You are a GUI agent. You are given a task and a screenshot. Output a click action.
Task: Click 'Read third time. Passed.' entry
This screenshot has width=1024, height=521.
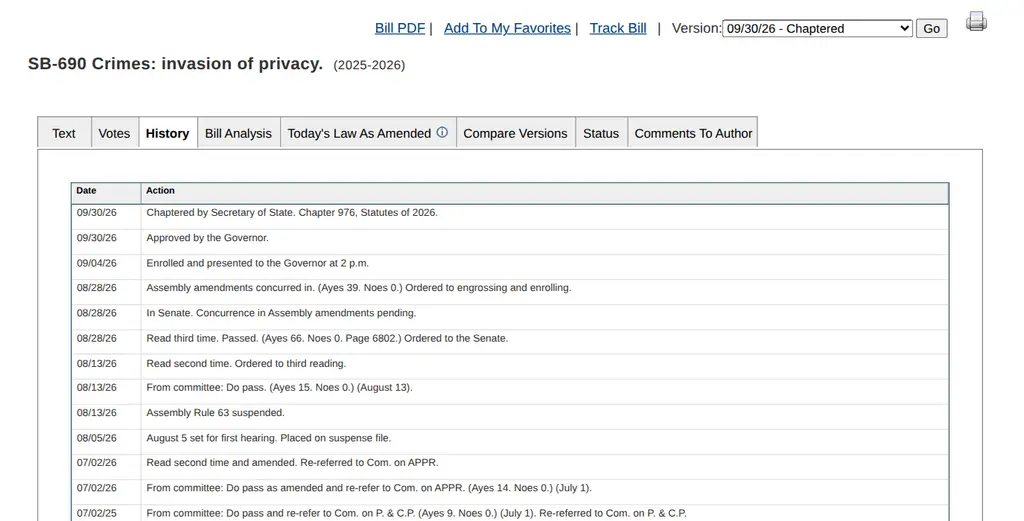pyautogui.click(x=327, y=339)
